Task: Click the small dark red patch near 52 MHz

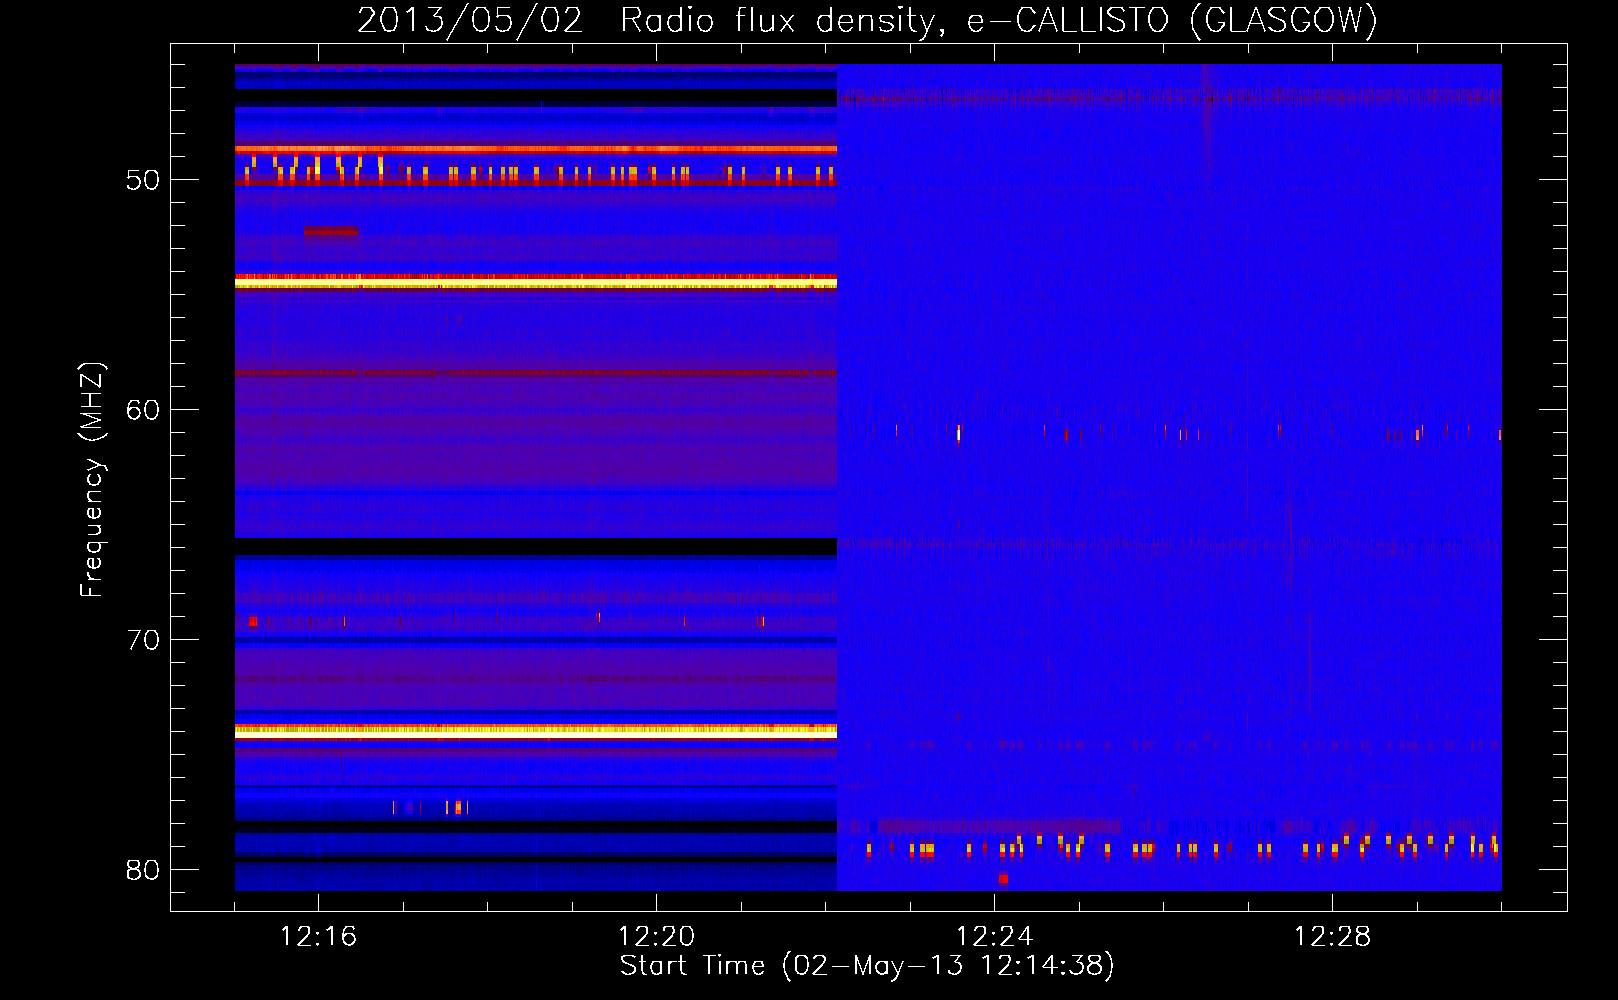Action: [331, 232]
